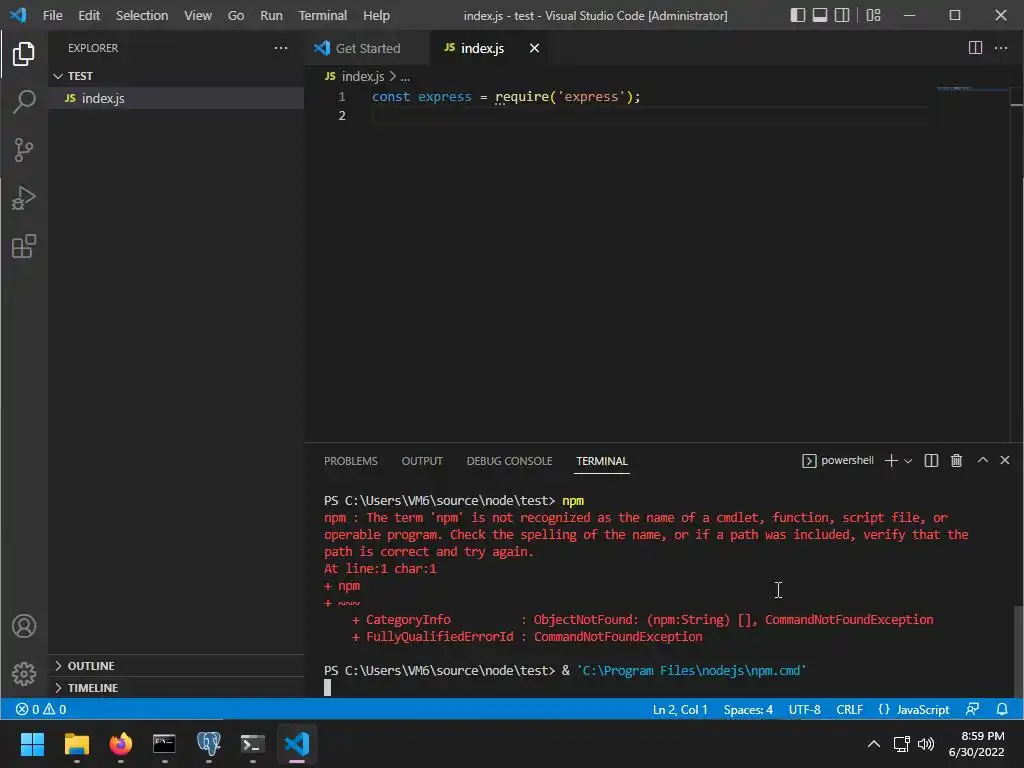Open the Explorer view in activity bar

pyautogui.click(x=24, y=54)
